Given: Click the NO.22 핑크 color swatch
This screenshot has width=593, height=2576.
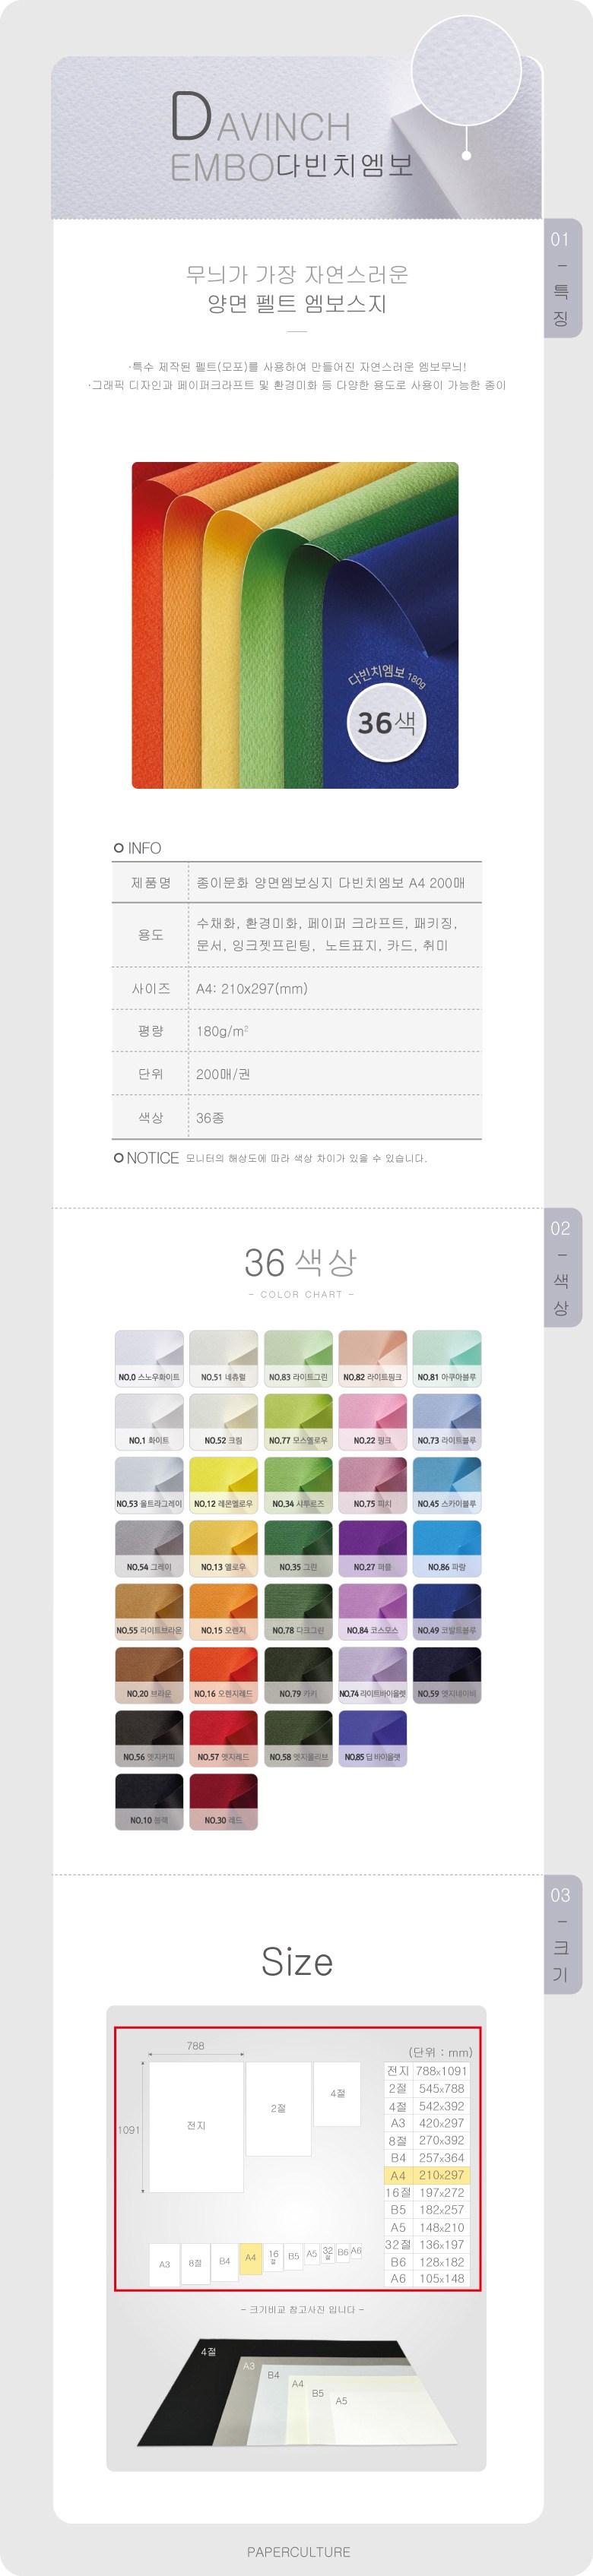Looking at the screenshot, I should tap(372, 1421).
